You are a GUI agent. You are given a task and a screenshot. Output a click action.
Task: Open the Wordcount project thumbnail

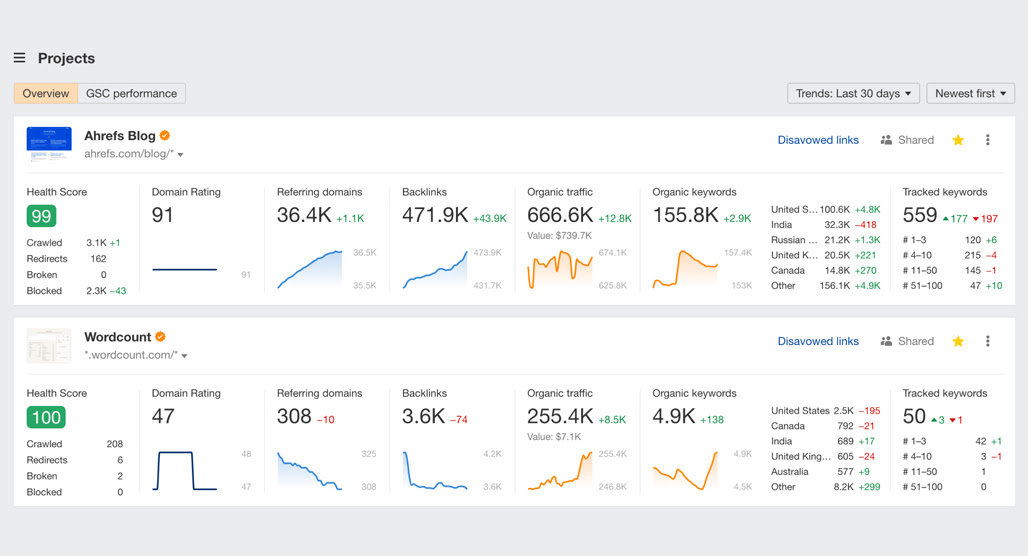[49, 346]
